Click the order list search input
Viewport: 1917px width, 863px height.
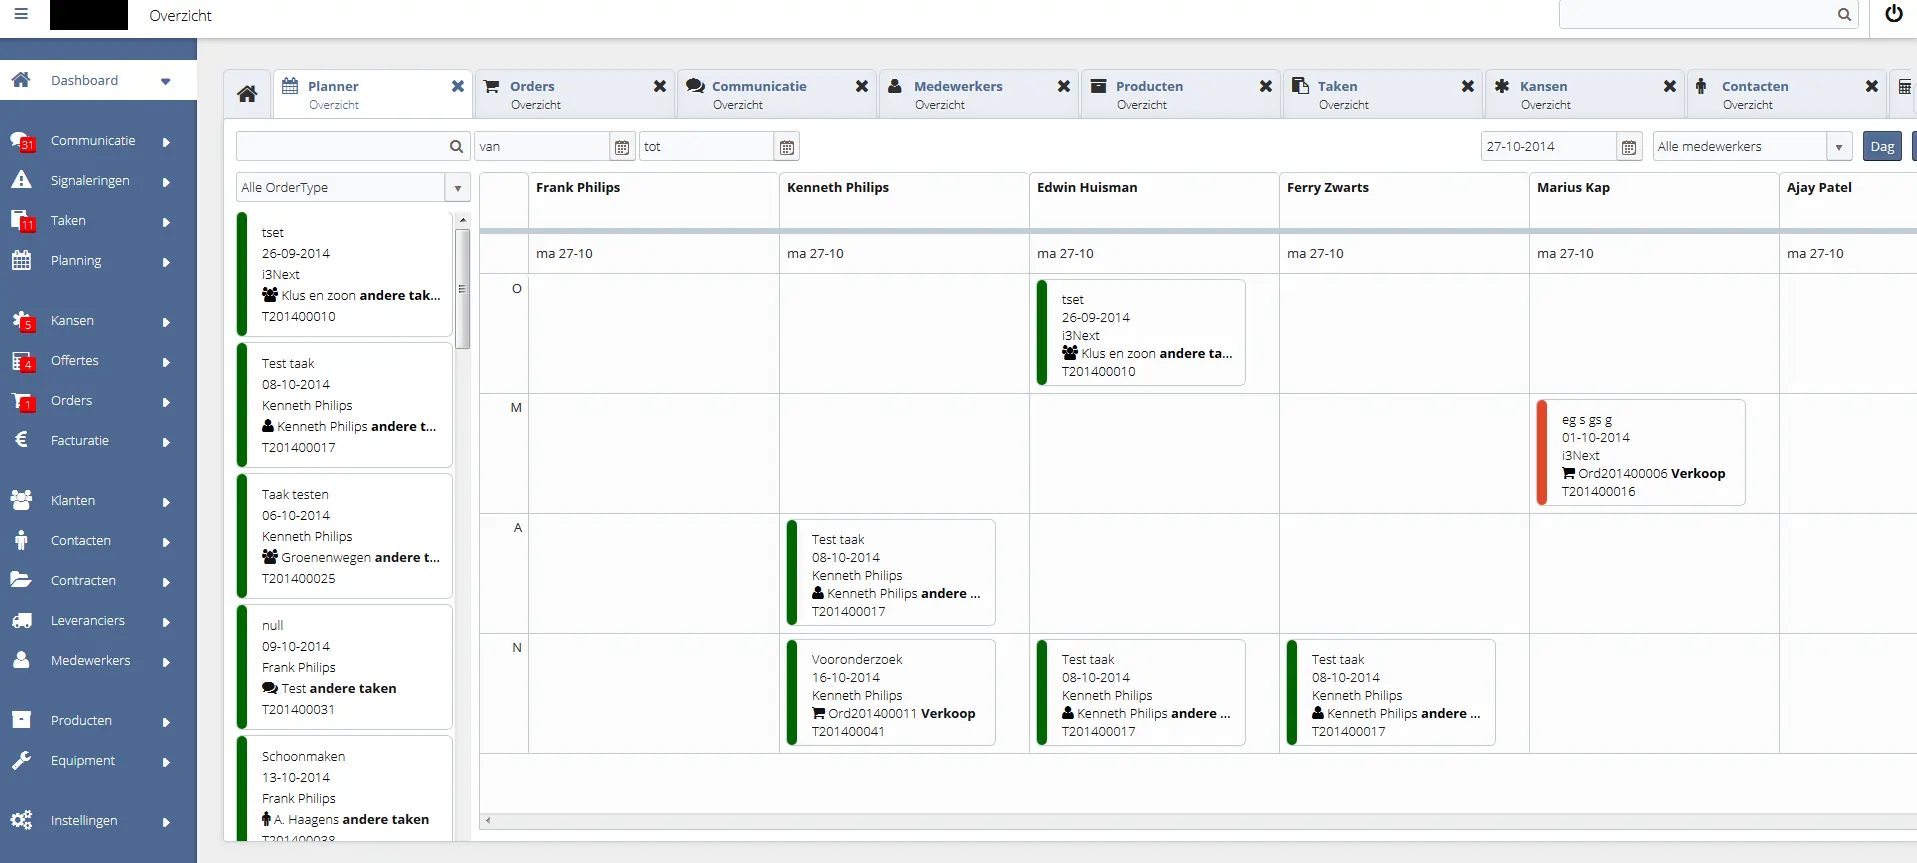click(342, 147)
